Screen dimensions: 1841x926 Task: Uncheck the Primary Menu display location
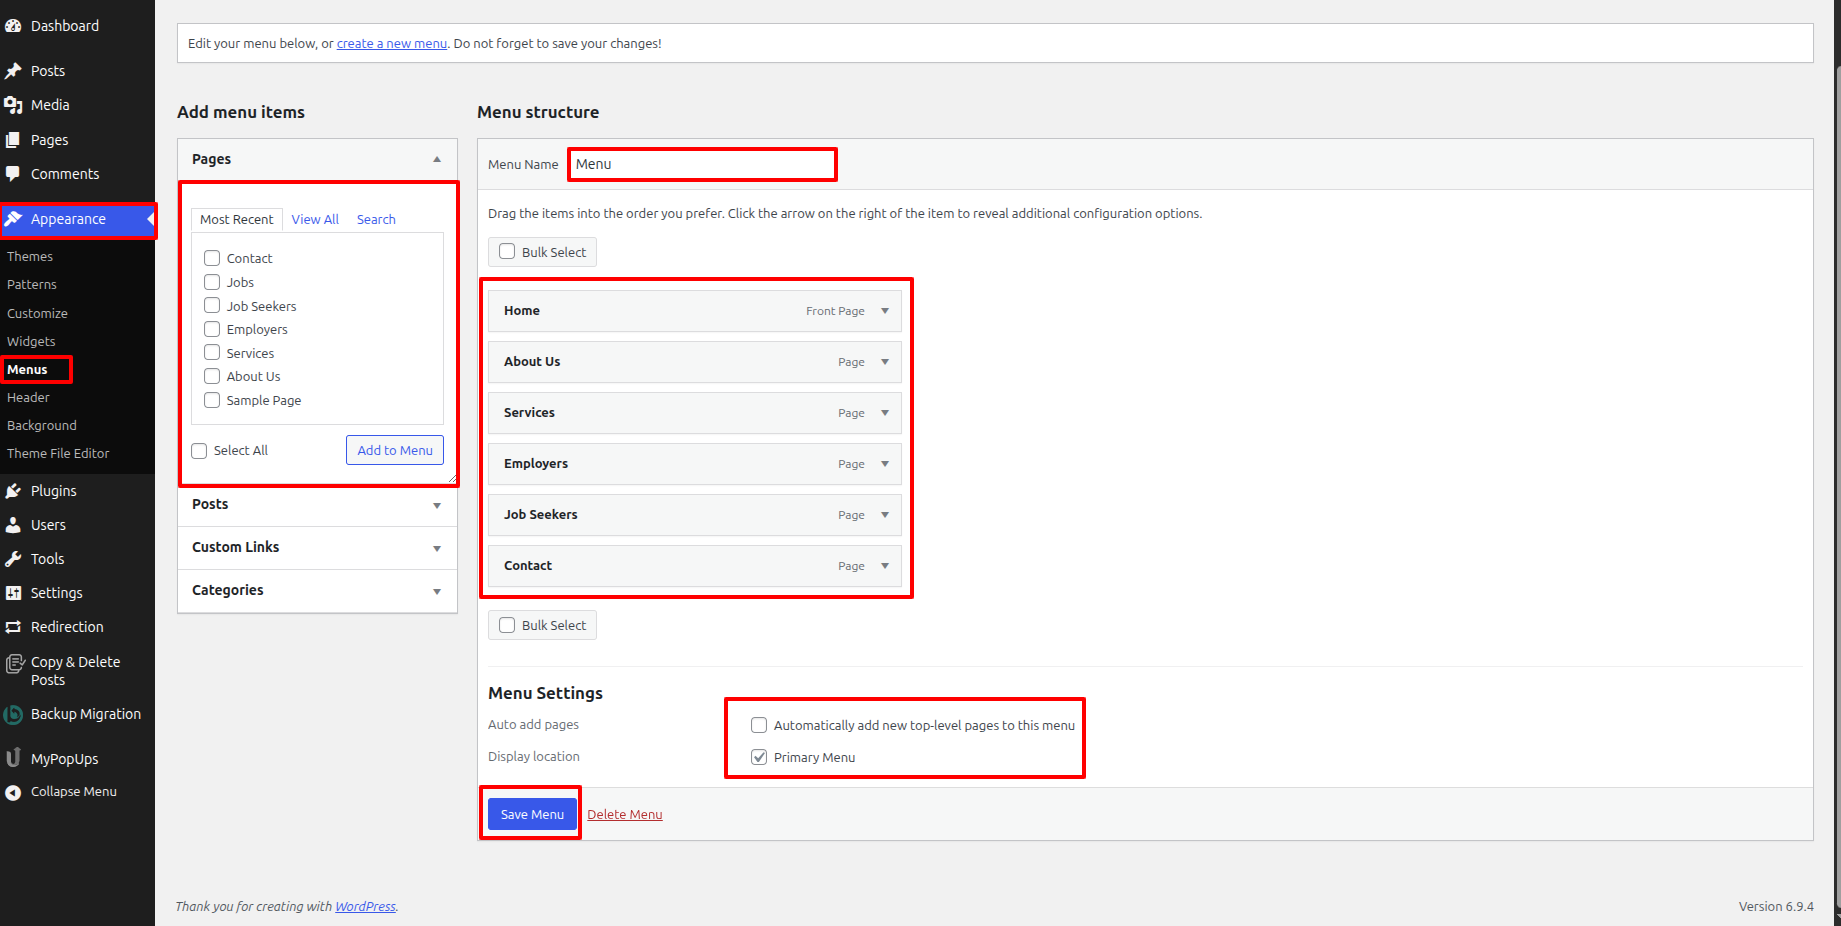coord(759,757)
